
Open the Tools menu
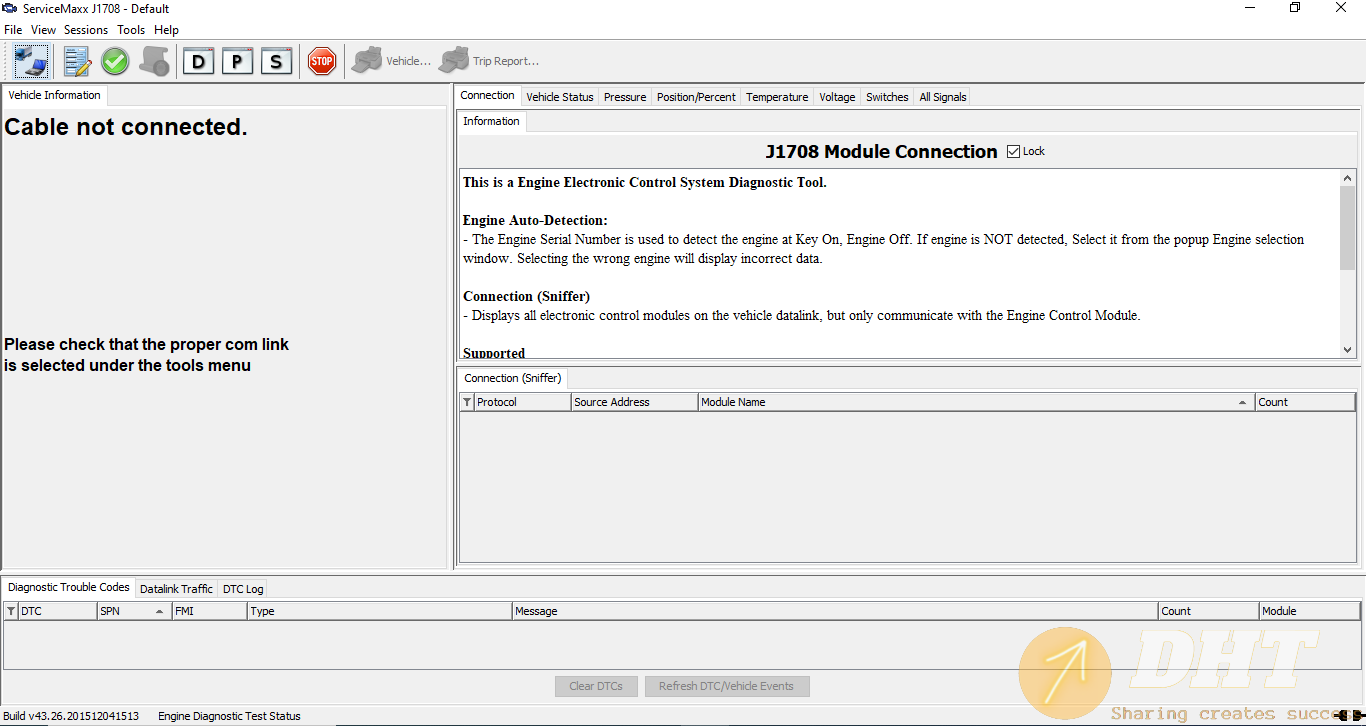pos(131,30)
